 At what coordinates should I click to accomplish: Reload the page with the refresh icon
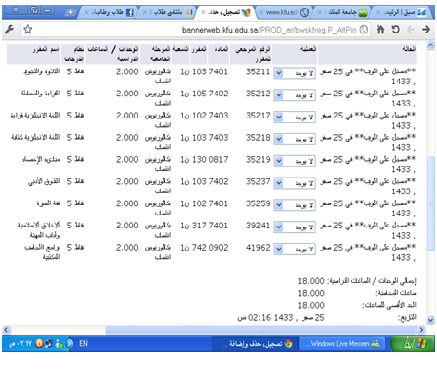(x=396, y=29)
